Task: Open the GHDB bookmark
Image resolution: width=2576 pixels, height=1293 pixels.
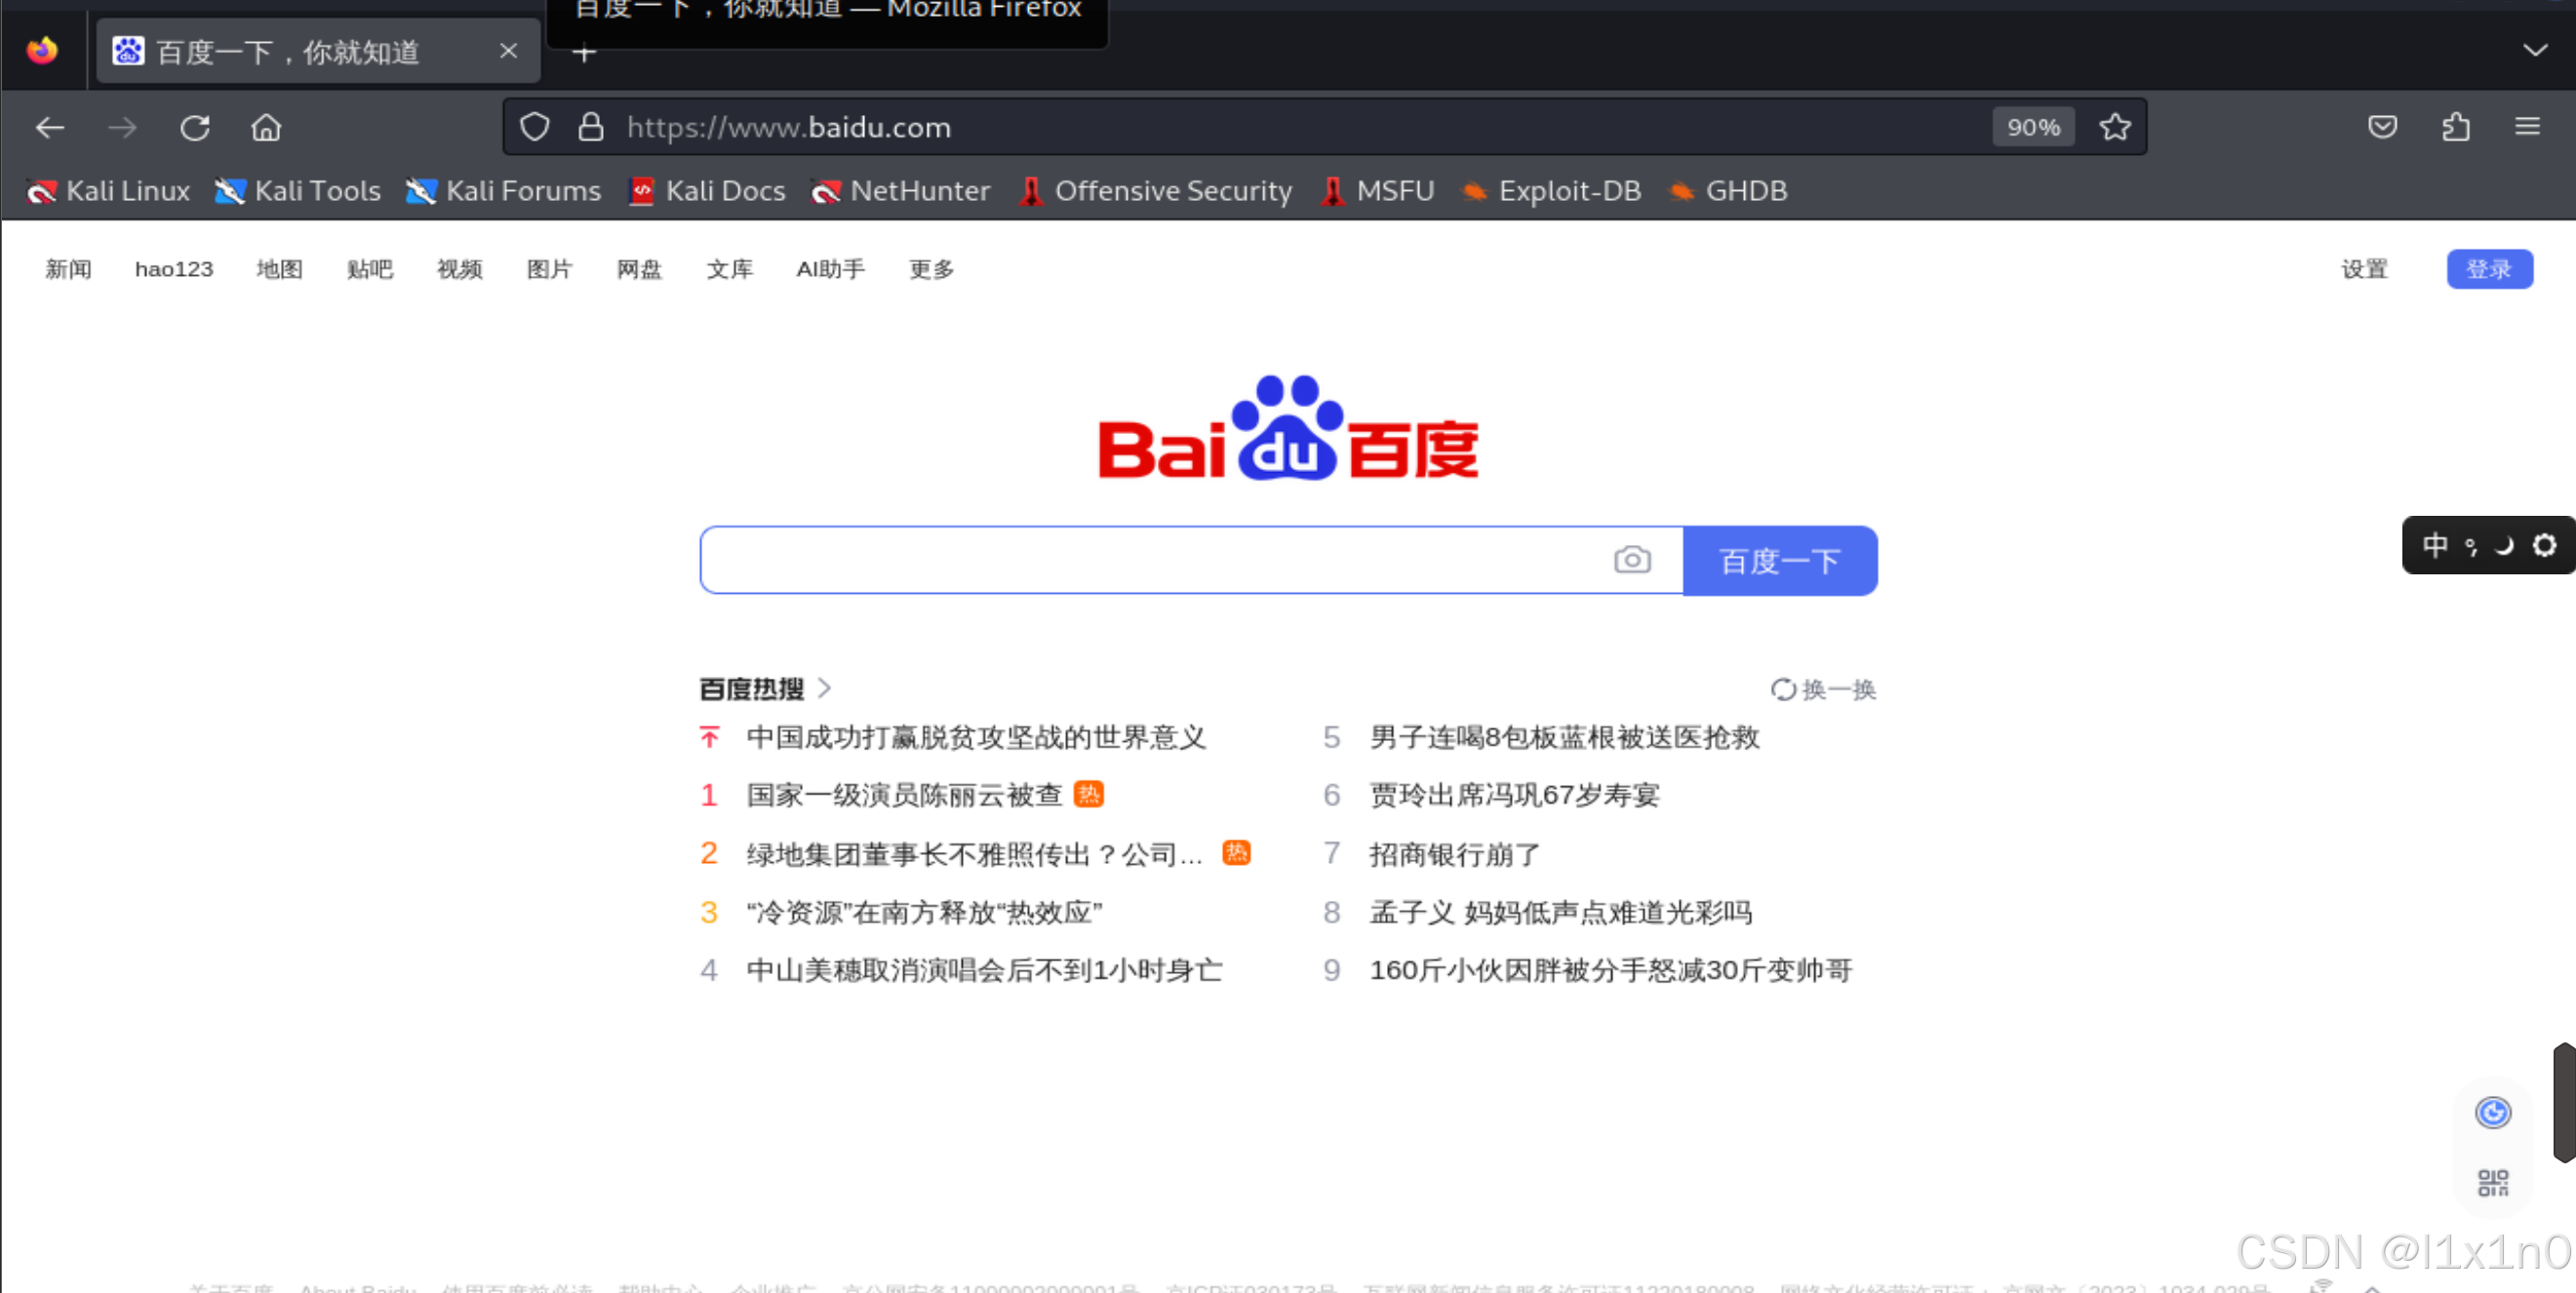Action: tap(1728, 191)
